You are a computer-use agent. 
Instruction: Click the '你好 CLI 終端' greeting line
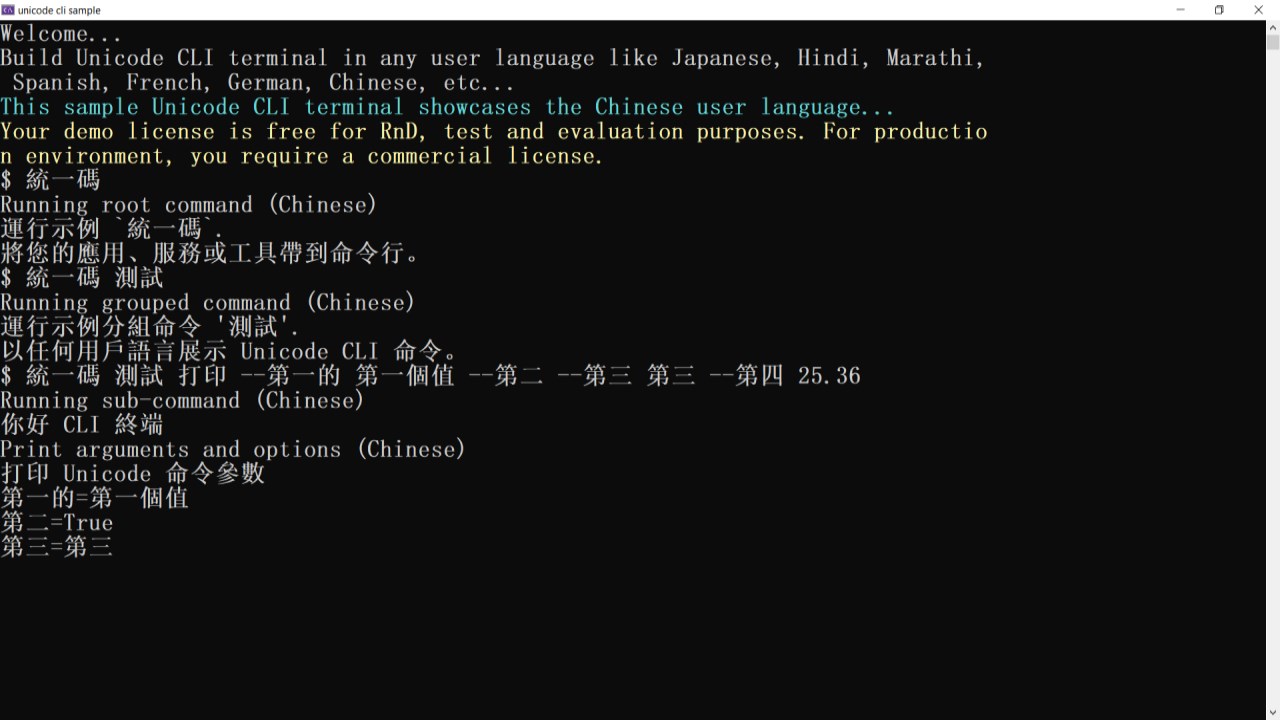click(x=82, y=425)
